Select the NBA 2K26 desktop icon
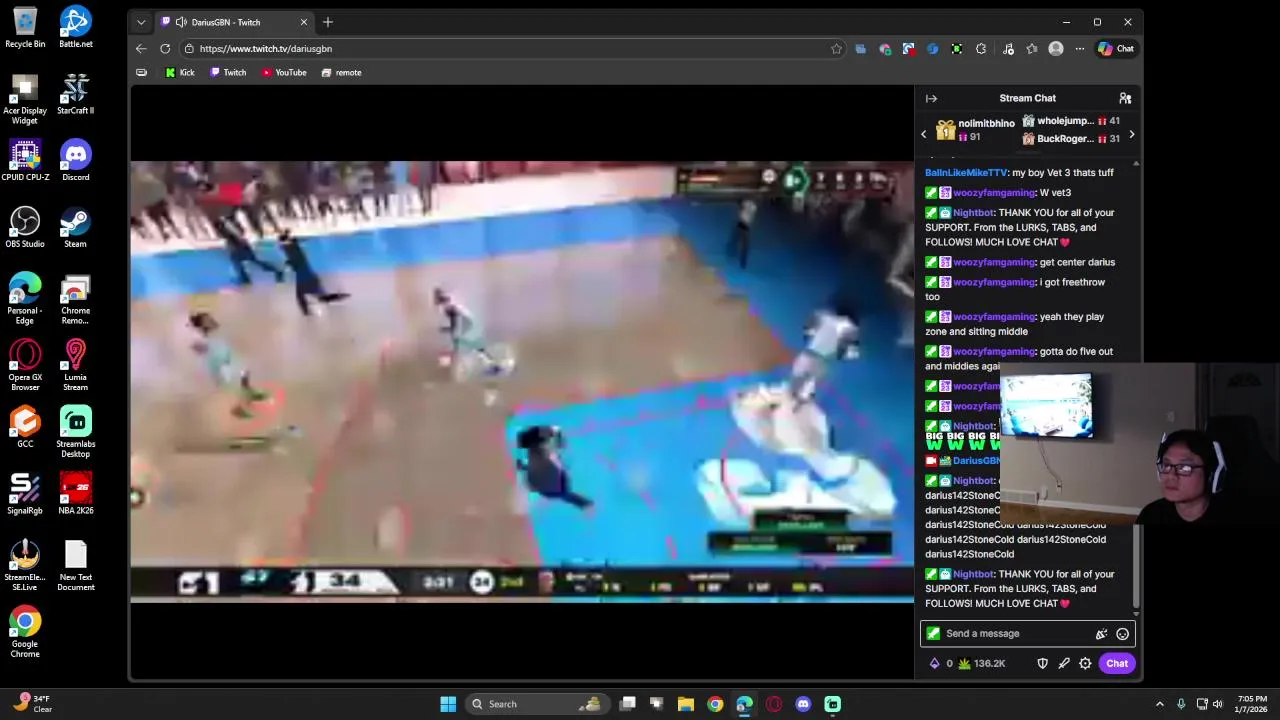This screenshot has height=720, width=1280. pos(75,494)
